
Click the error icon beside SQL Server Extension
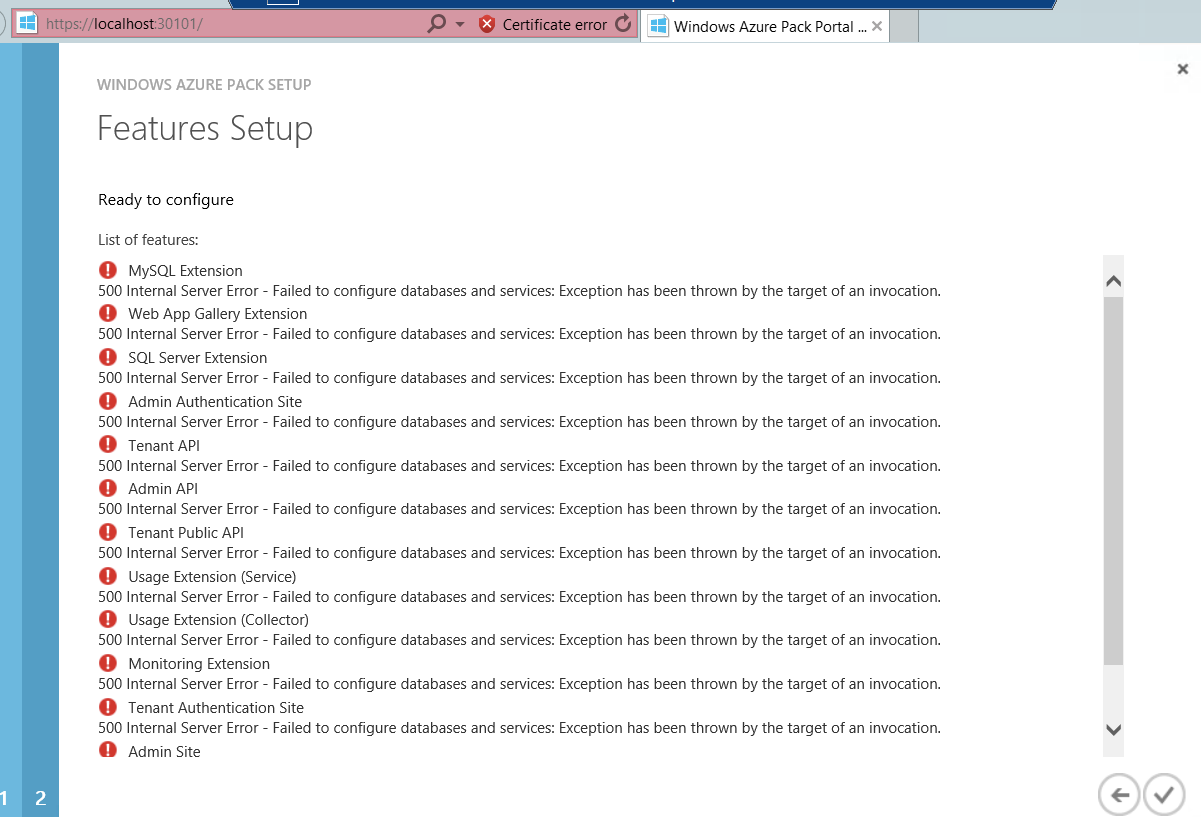[x=108, y=357]
